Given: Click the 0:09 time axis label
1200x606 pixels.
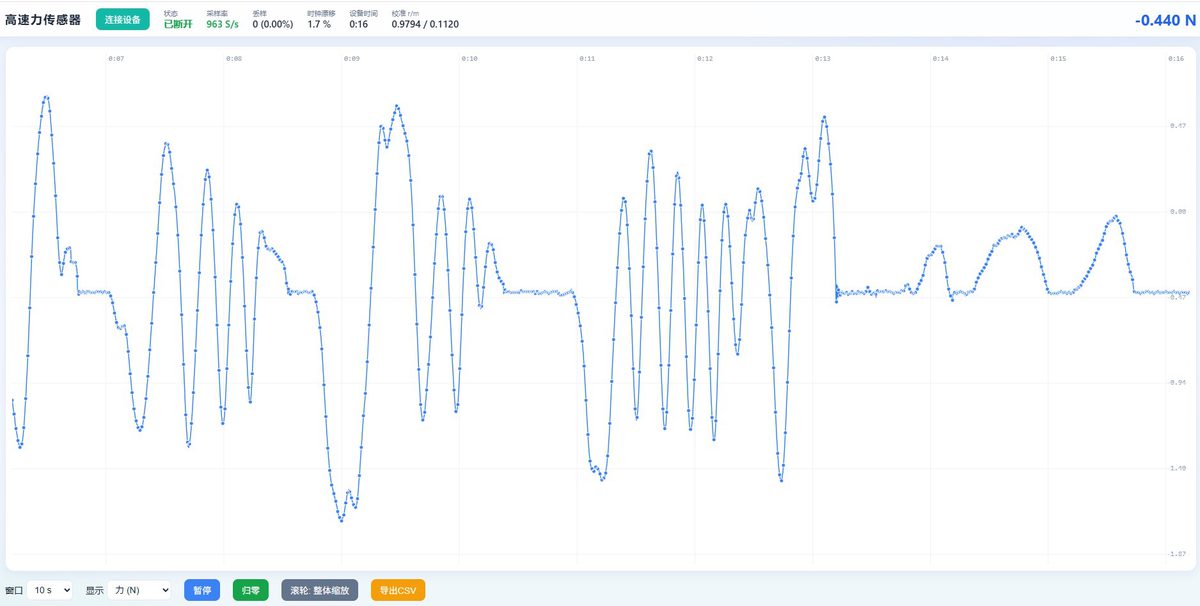Looking at the screenshot, I should coord(352,59).
